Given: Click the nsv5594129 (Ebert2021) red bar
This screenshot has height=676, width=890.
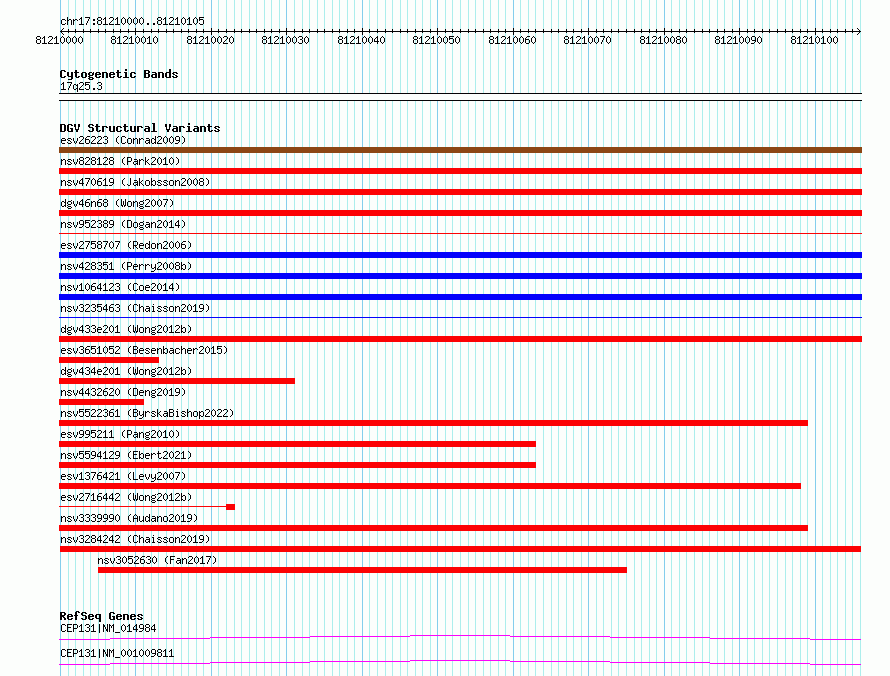Looking at the screenshot, I should [x=297, y=465].
